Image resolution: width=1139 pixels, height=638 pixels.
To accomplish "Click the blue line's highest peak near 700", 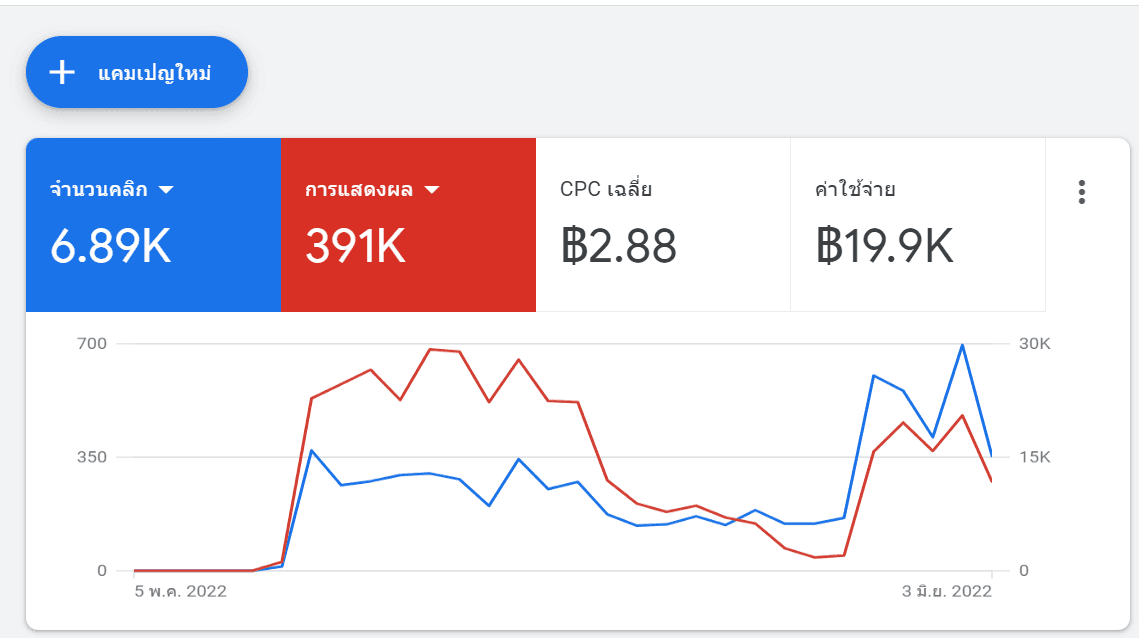I will pyautogui.click(x=962, y=345).
